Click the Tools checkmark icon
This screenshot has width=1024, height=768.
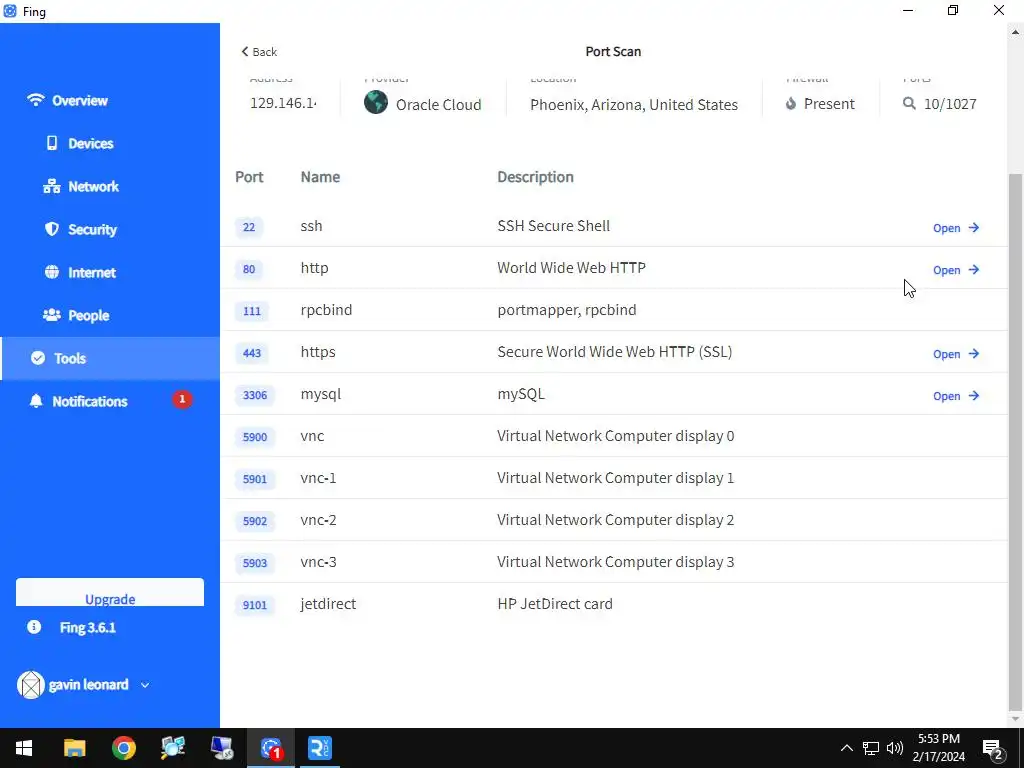[x=38, y=358]
